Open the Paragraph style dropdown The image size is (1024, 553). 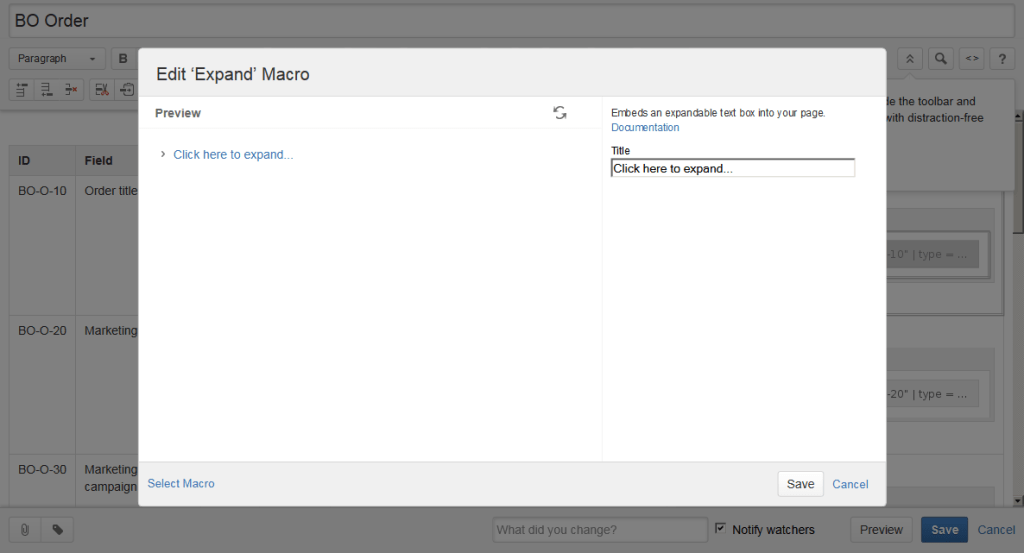pyautogui.click(x=57, y=59)
